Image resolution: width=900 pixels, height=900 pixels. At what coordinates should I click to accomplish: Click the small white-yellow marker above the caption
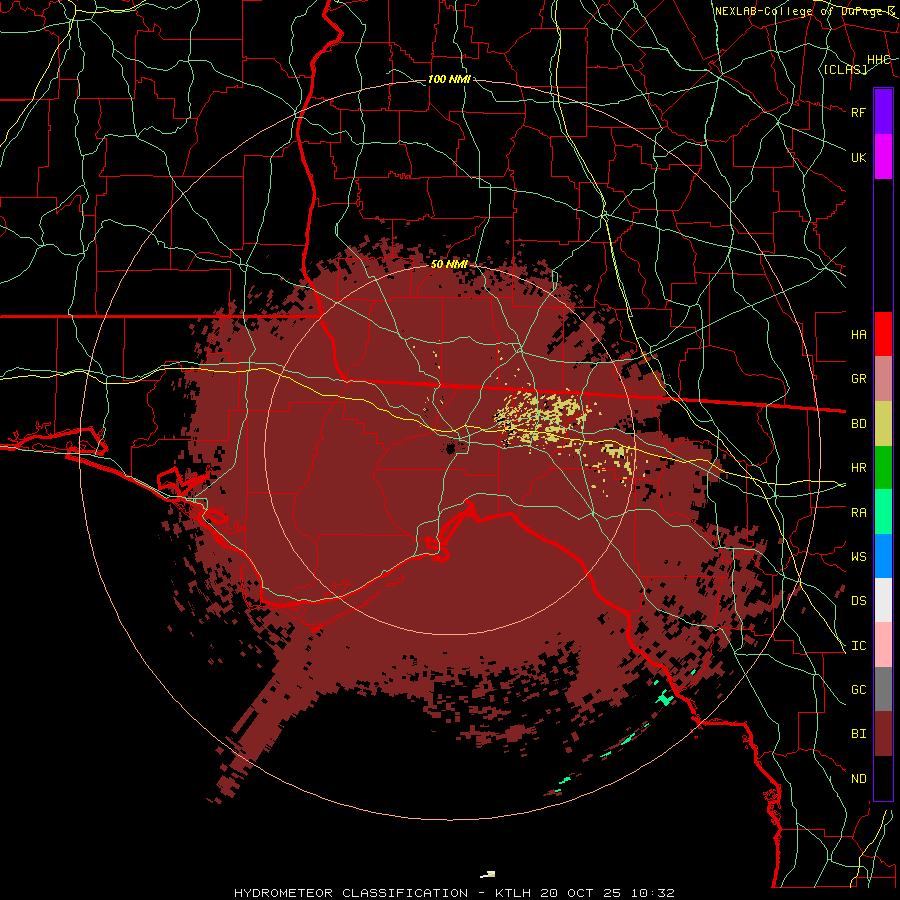(x=488, y=875)
